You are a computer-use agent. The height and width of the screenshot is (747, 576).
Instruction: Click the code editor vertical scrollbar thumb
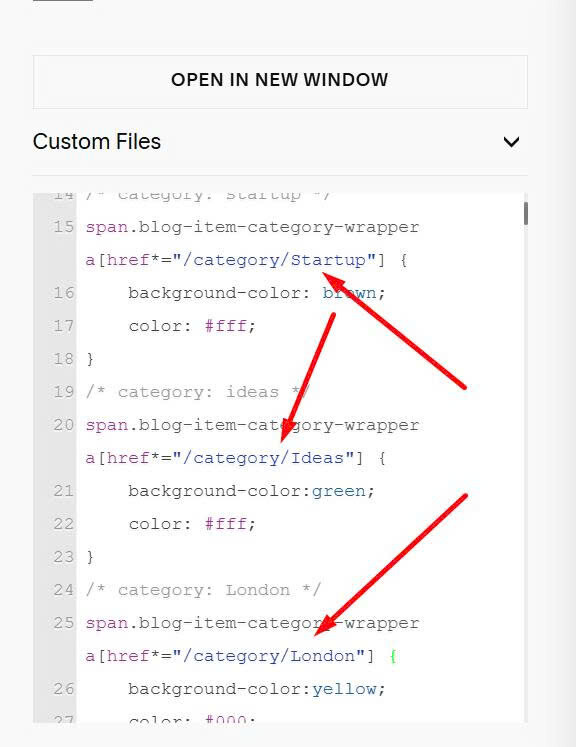(x=525, y=213)
